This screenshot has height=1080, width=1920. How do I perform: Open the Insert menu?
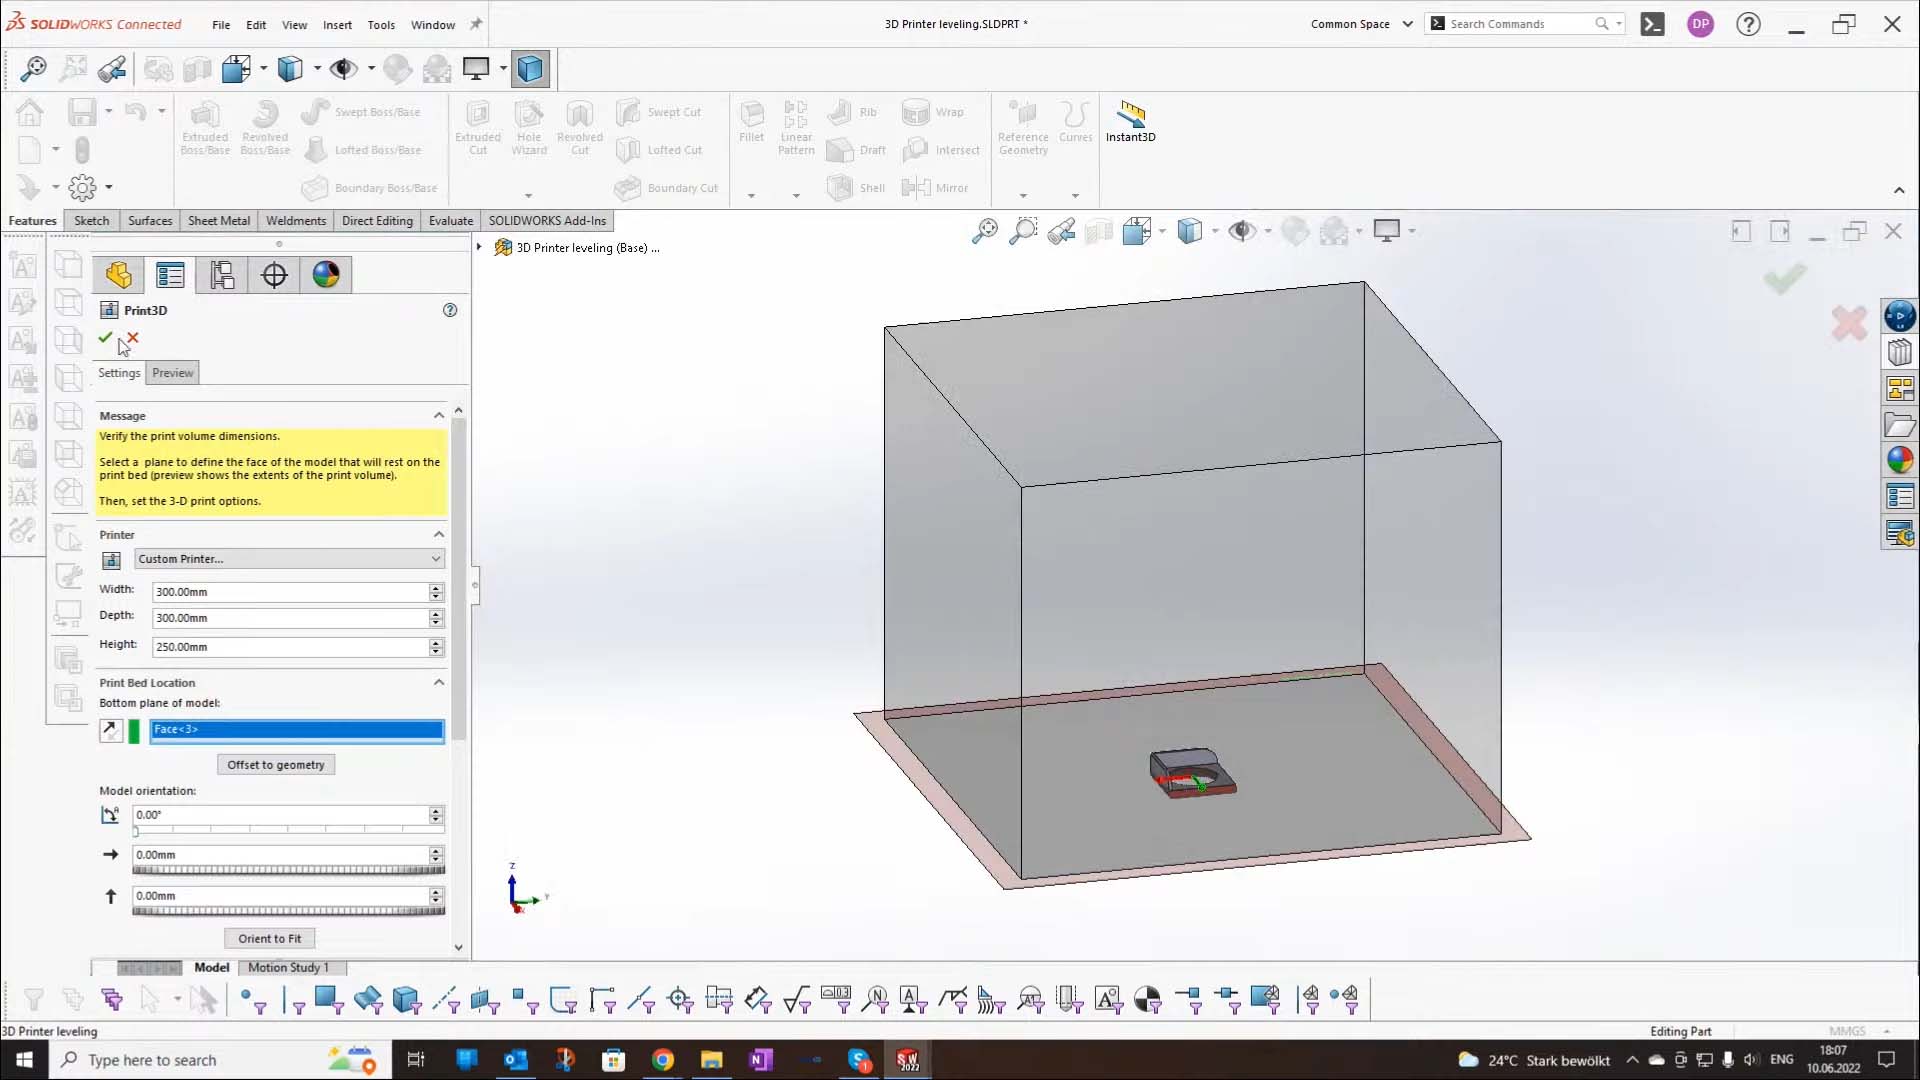coord(337,25)
